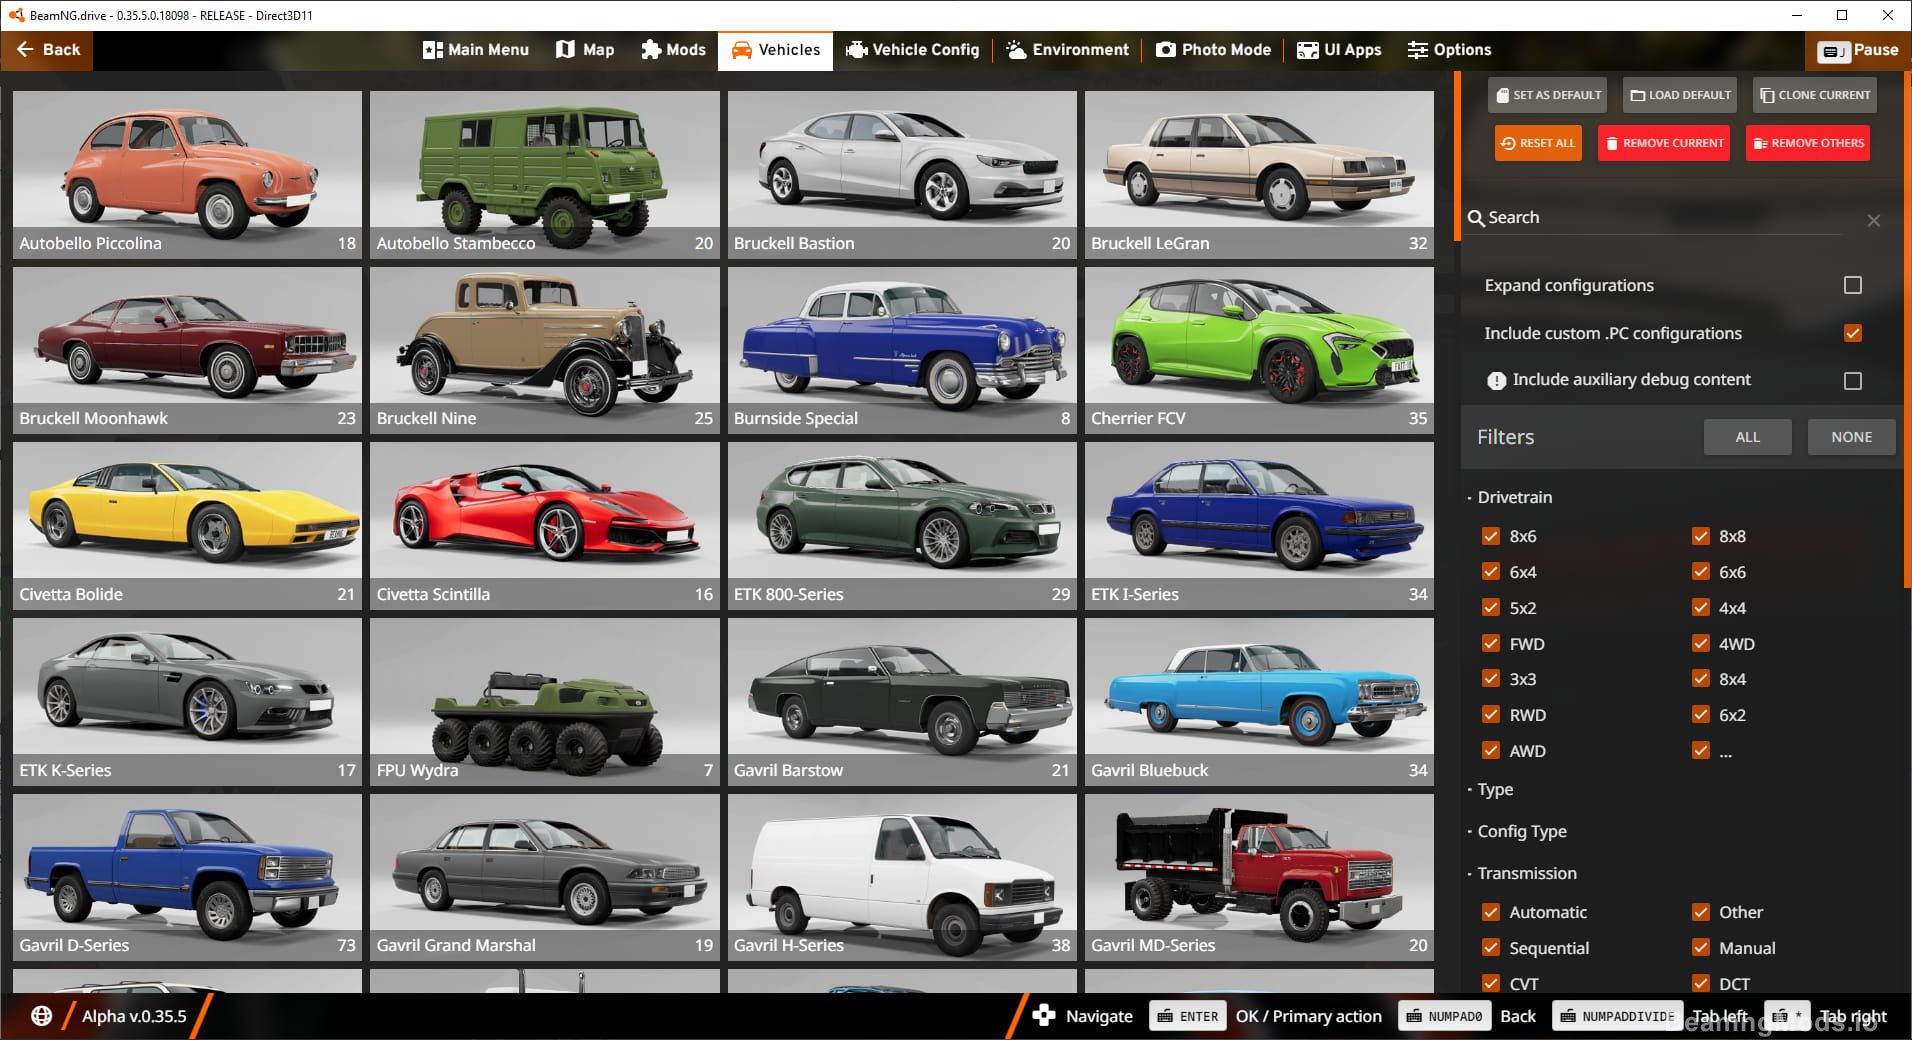The width and height of the screenshot is (1912, 1040).
Task: Select the Cherrier FCV vehicle
Action: click(x=1259, y=350)
